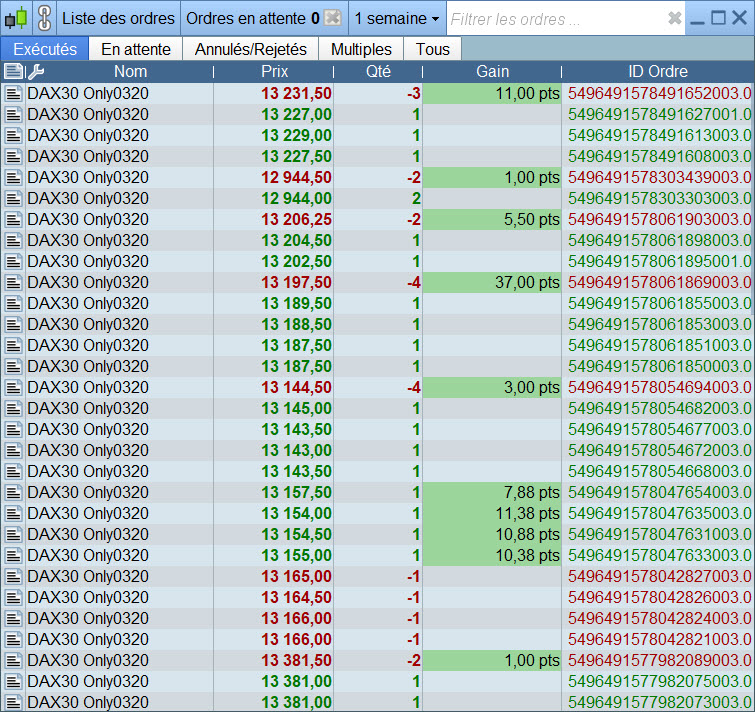Open details icon for order at 13 144,50
The image size is (755, 712).
(13, 387)
